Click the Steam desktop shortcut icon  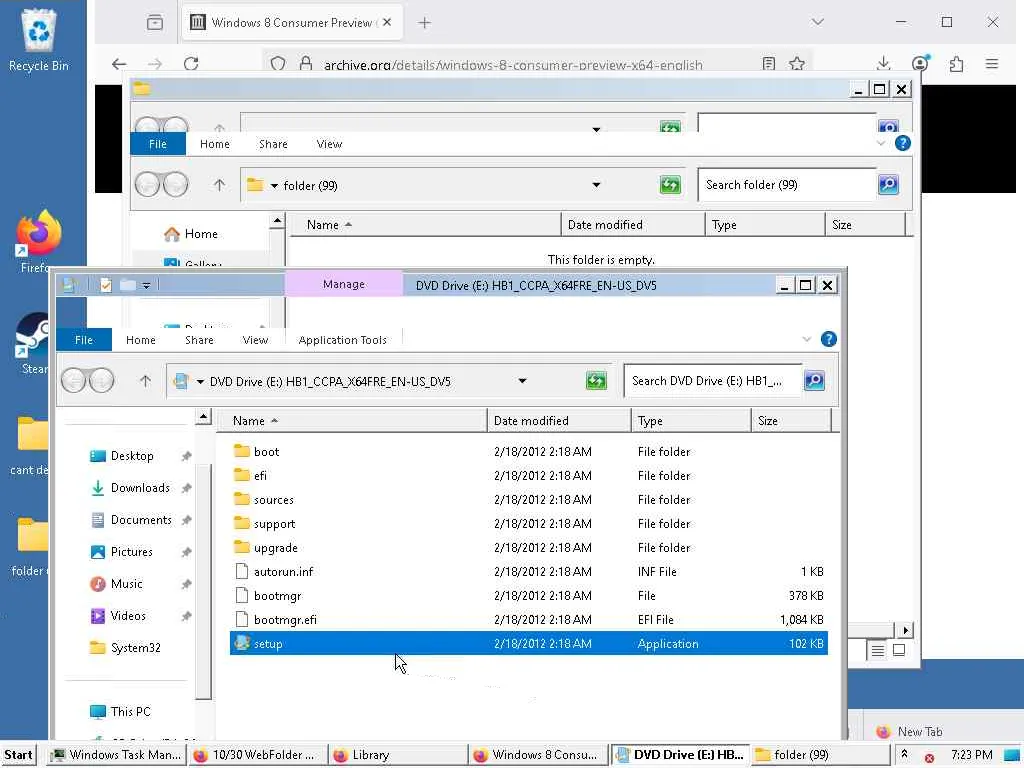point(33,335)
